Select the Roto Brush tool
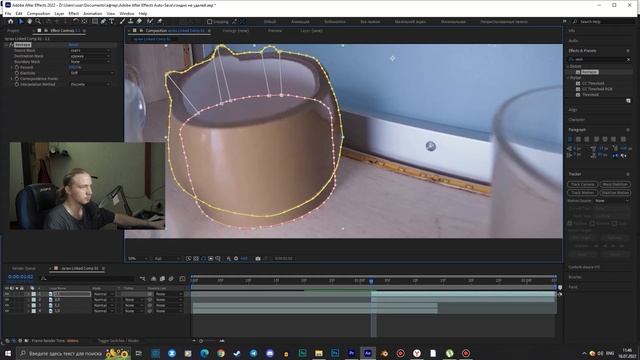This screenshot has height=360, width=640. tap(150, 21)
